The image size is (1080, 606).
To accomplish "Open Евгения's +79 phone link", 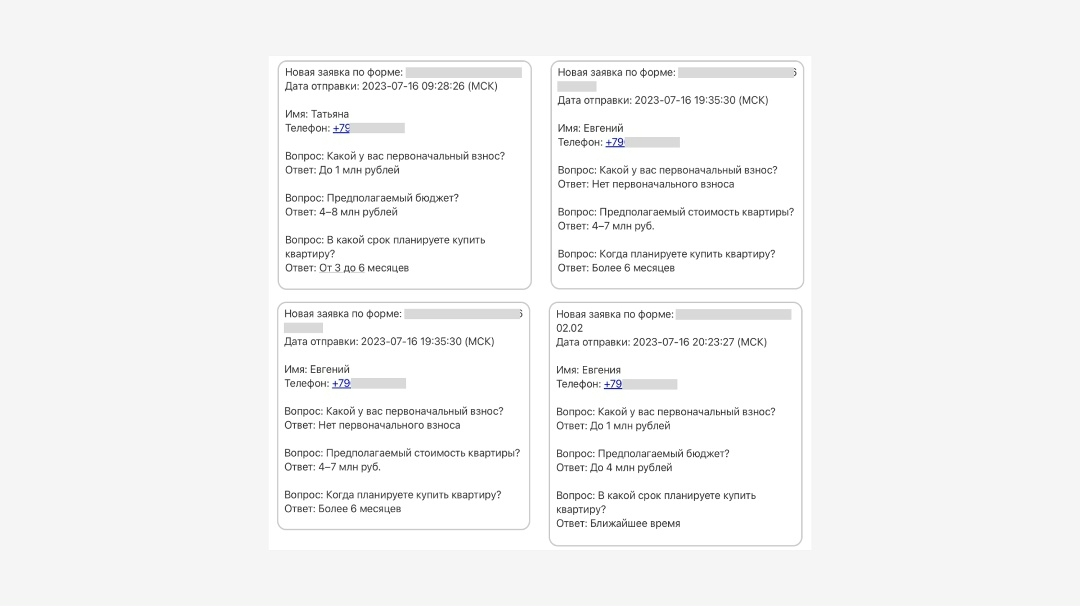I will point(613,384).
